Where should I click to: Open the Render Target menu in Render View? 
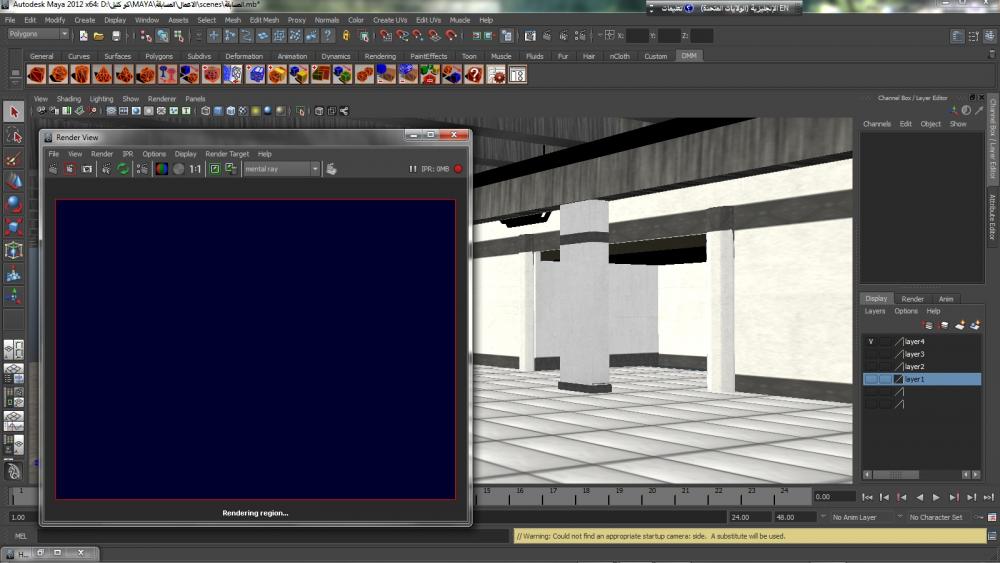click(x=227, y=154)
